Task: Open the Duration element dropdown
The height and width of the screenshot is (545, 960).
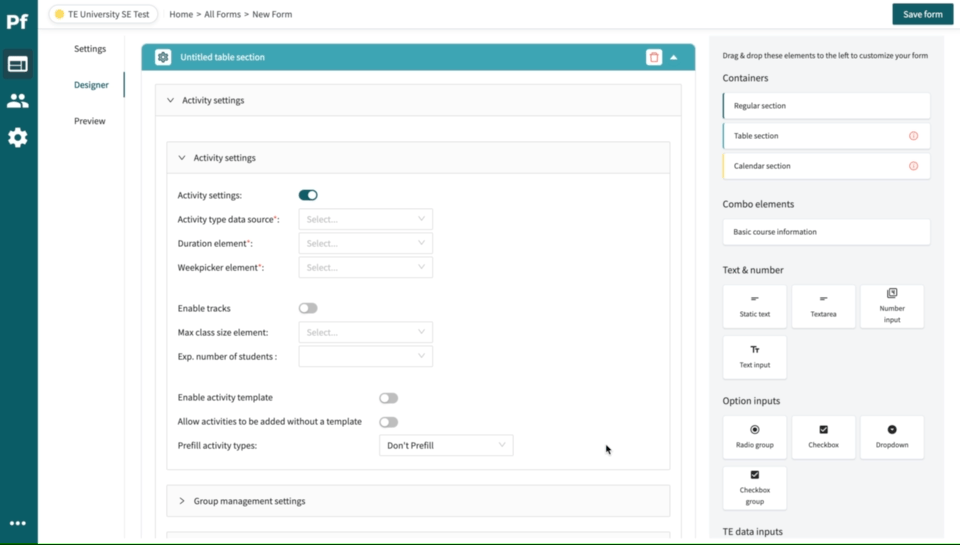Action: [366, 243]
